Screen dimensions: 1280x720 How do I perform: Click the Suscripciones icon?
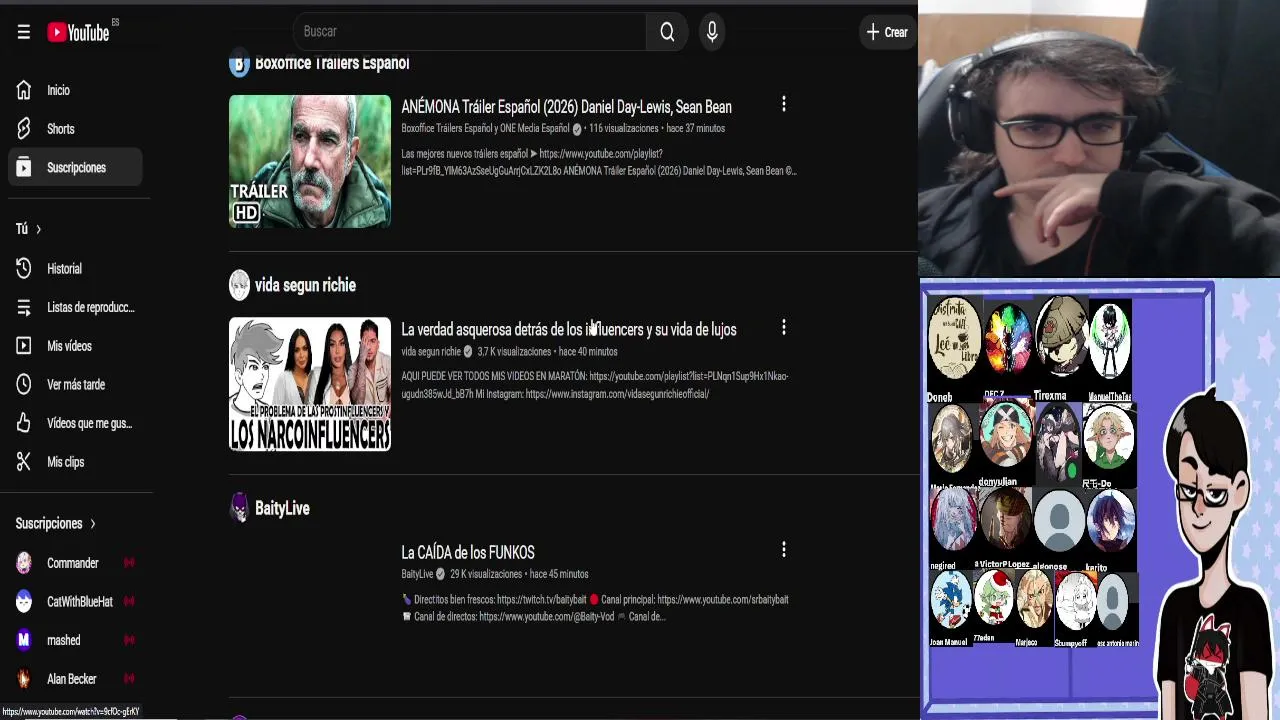point(24,167)
